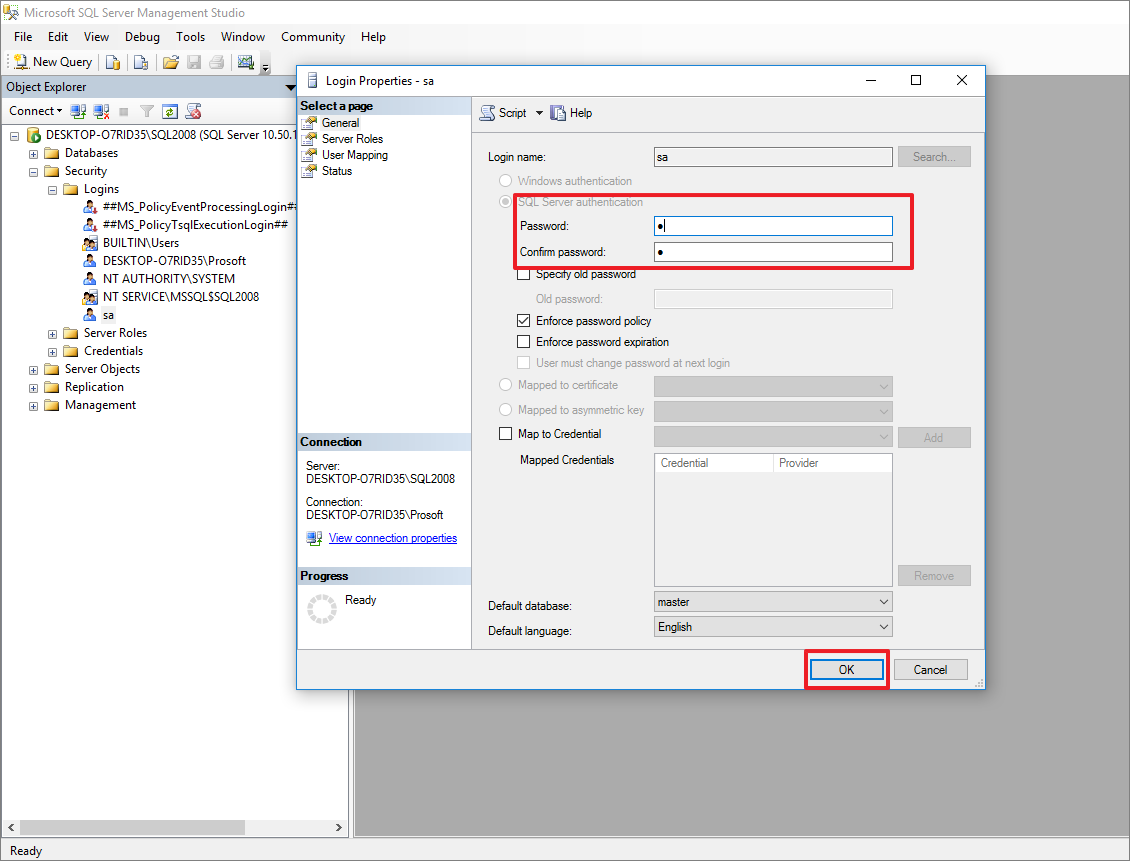
Task: Select DESKTOP-O7RID35\Prosoft login
Action: point(174,261)
